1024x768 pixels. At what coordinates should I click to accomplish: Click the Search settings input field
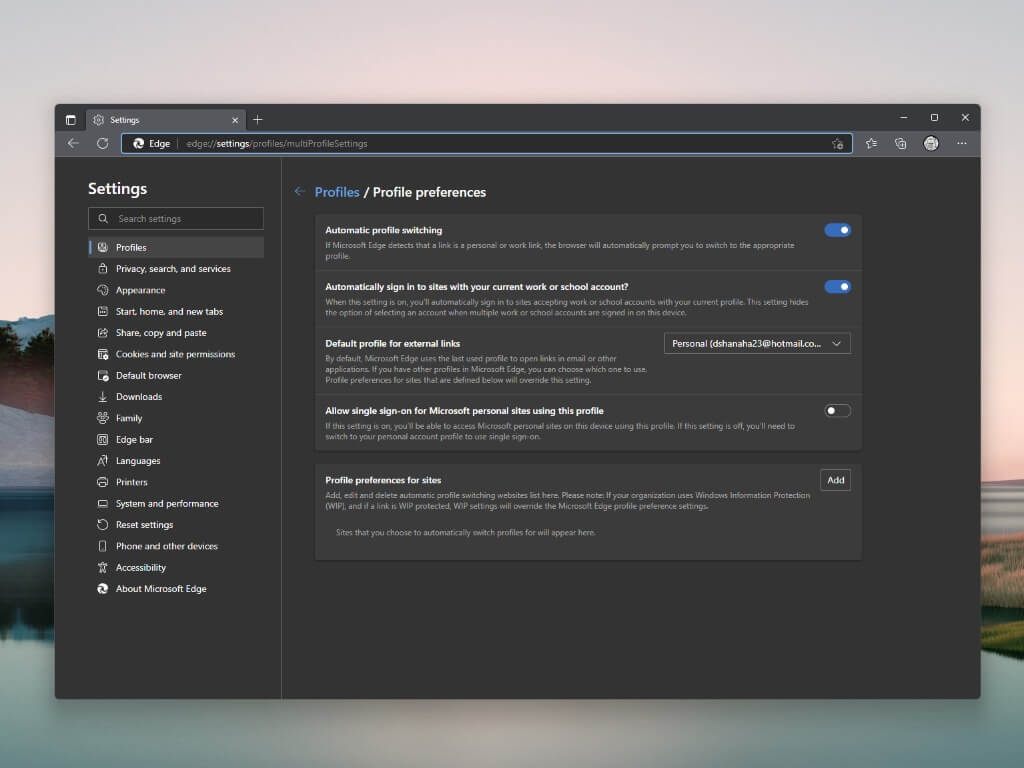(176, 219)
